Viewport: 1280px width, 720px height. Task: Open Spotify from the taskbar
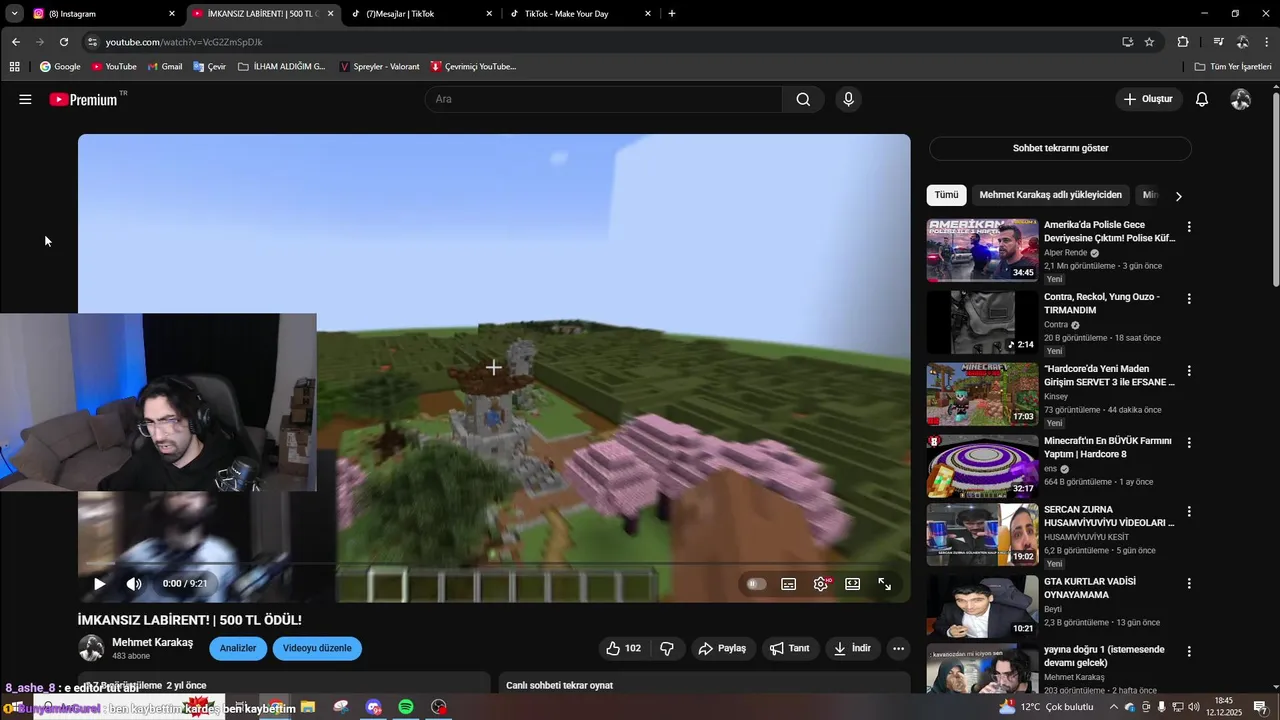pos(406,707)
